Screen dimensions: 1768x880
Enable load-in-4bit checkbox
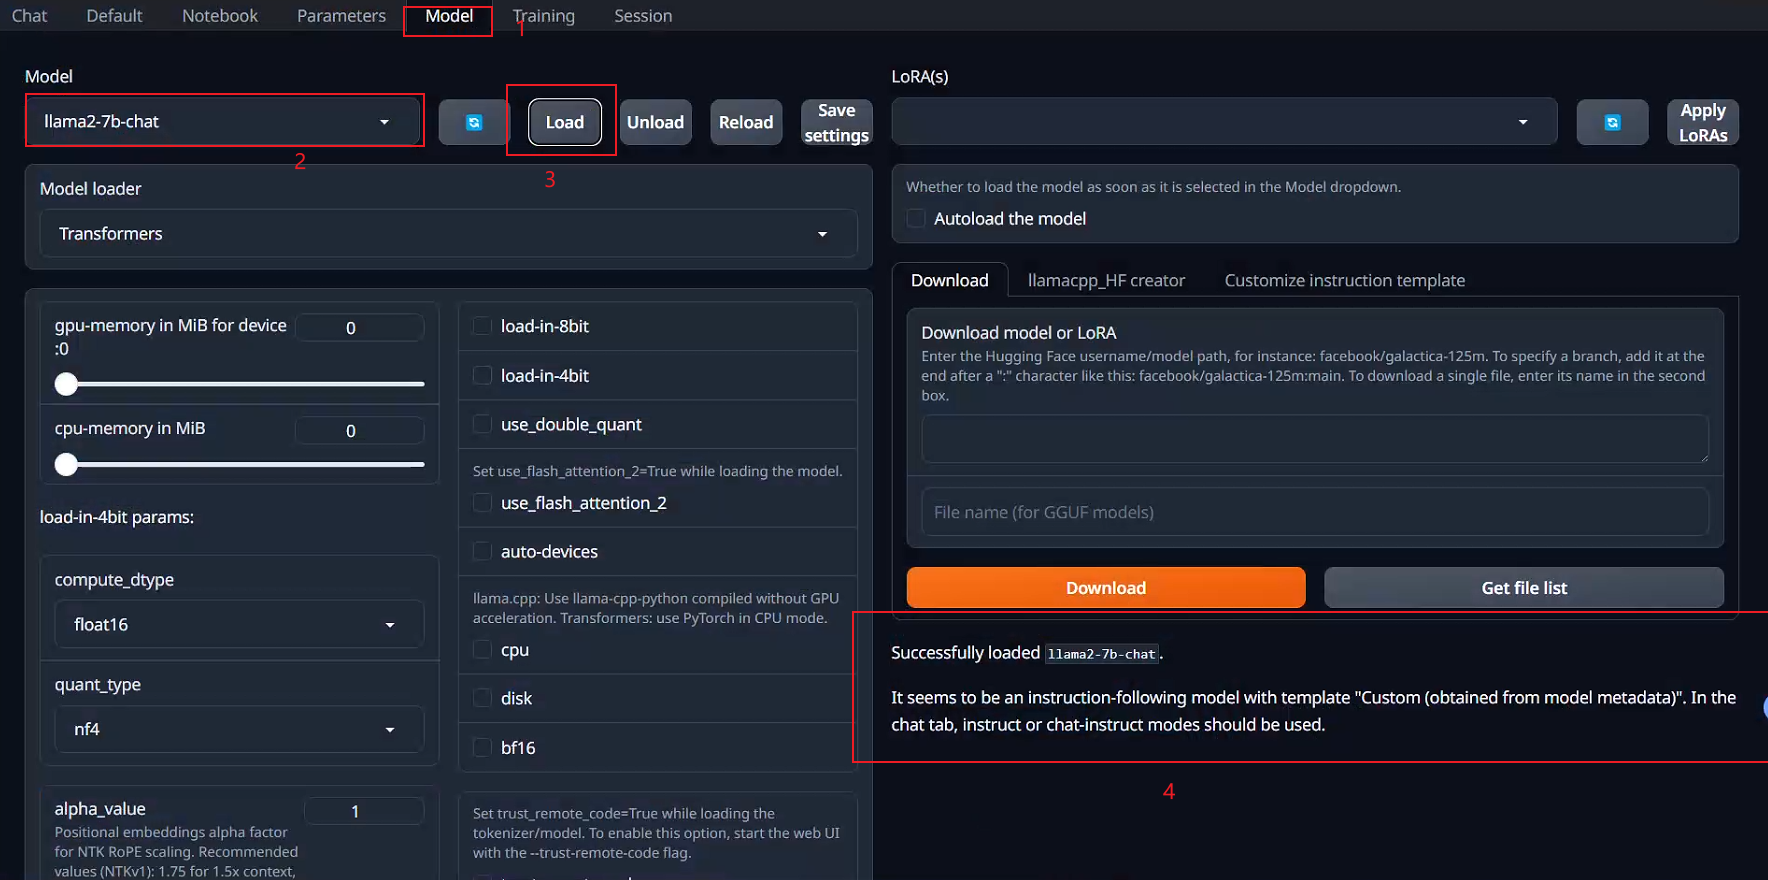(x=483, y=375)
